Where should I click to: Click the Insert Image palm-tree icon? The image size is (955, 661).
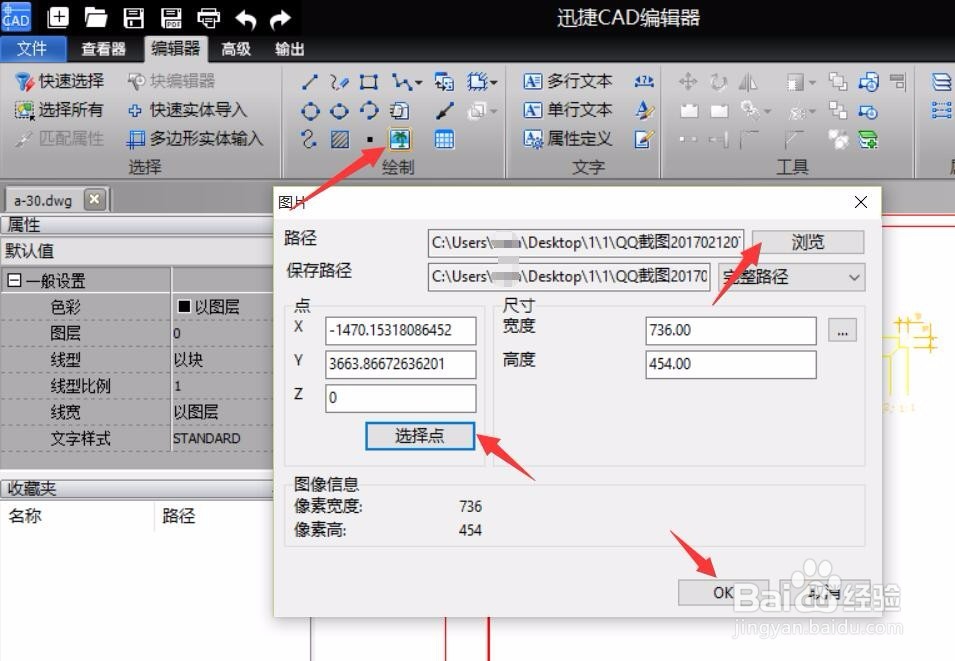(x=400, y=140)
